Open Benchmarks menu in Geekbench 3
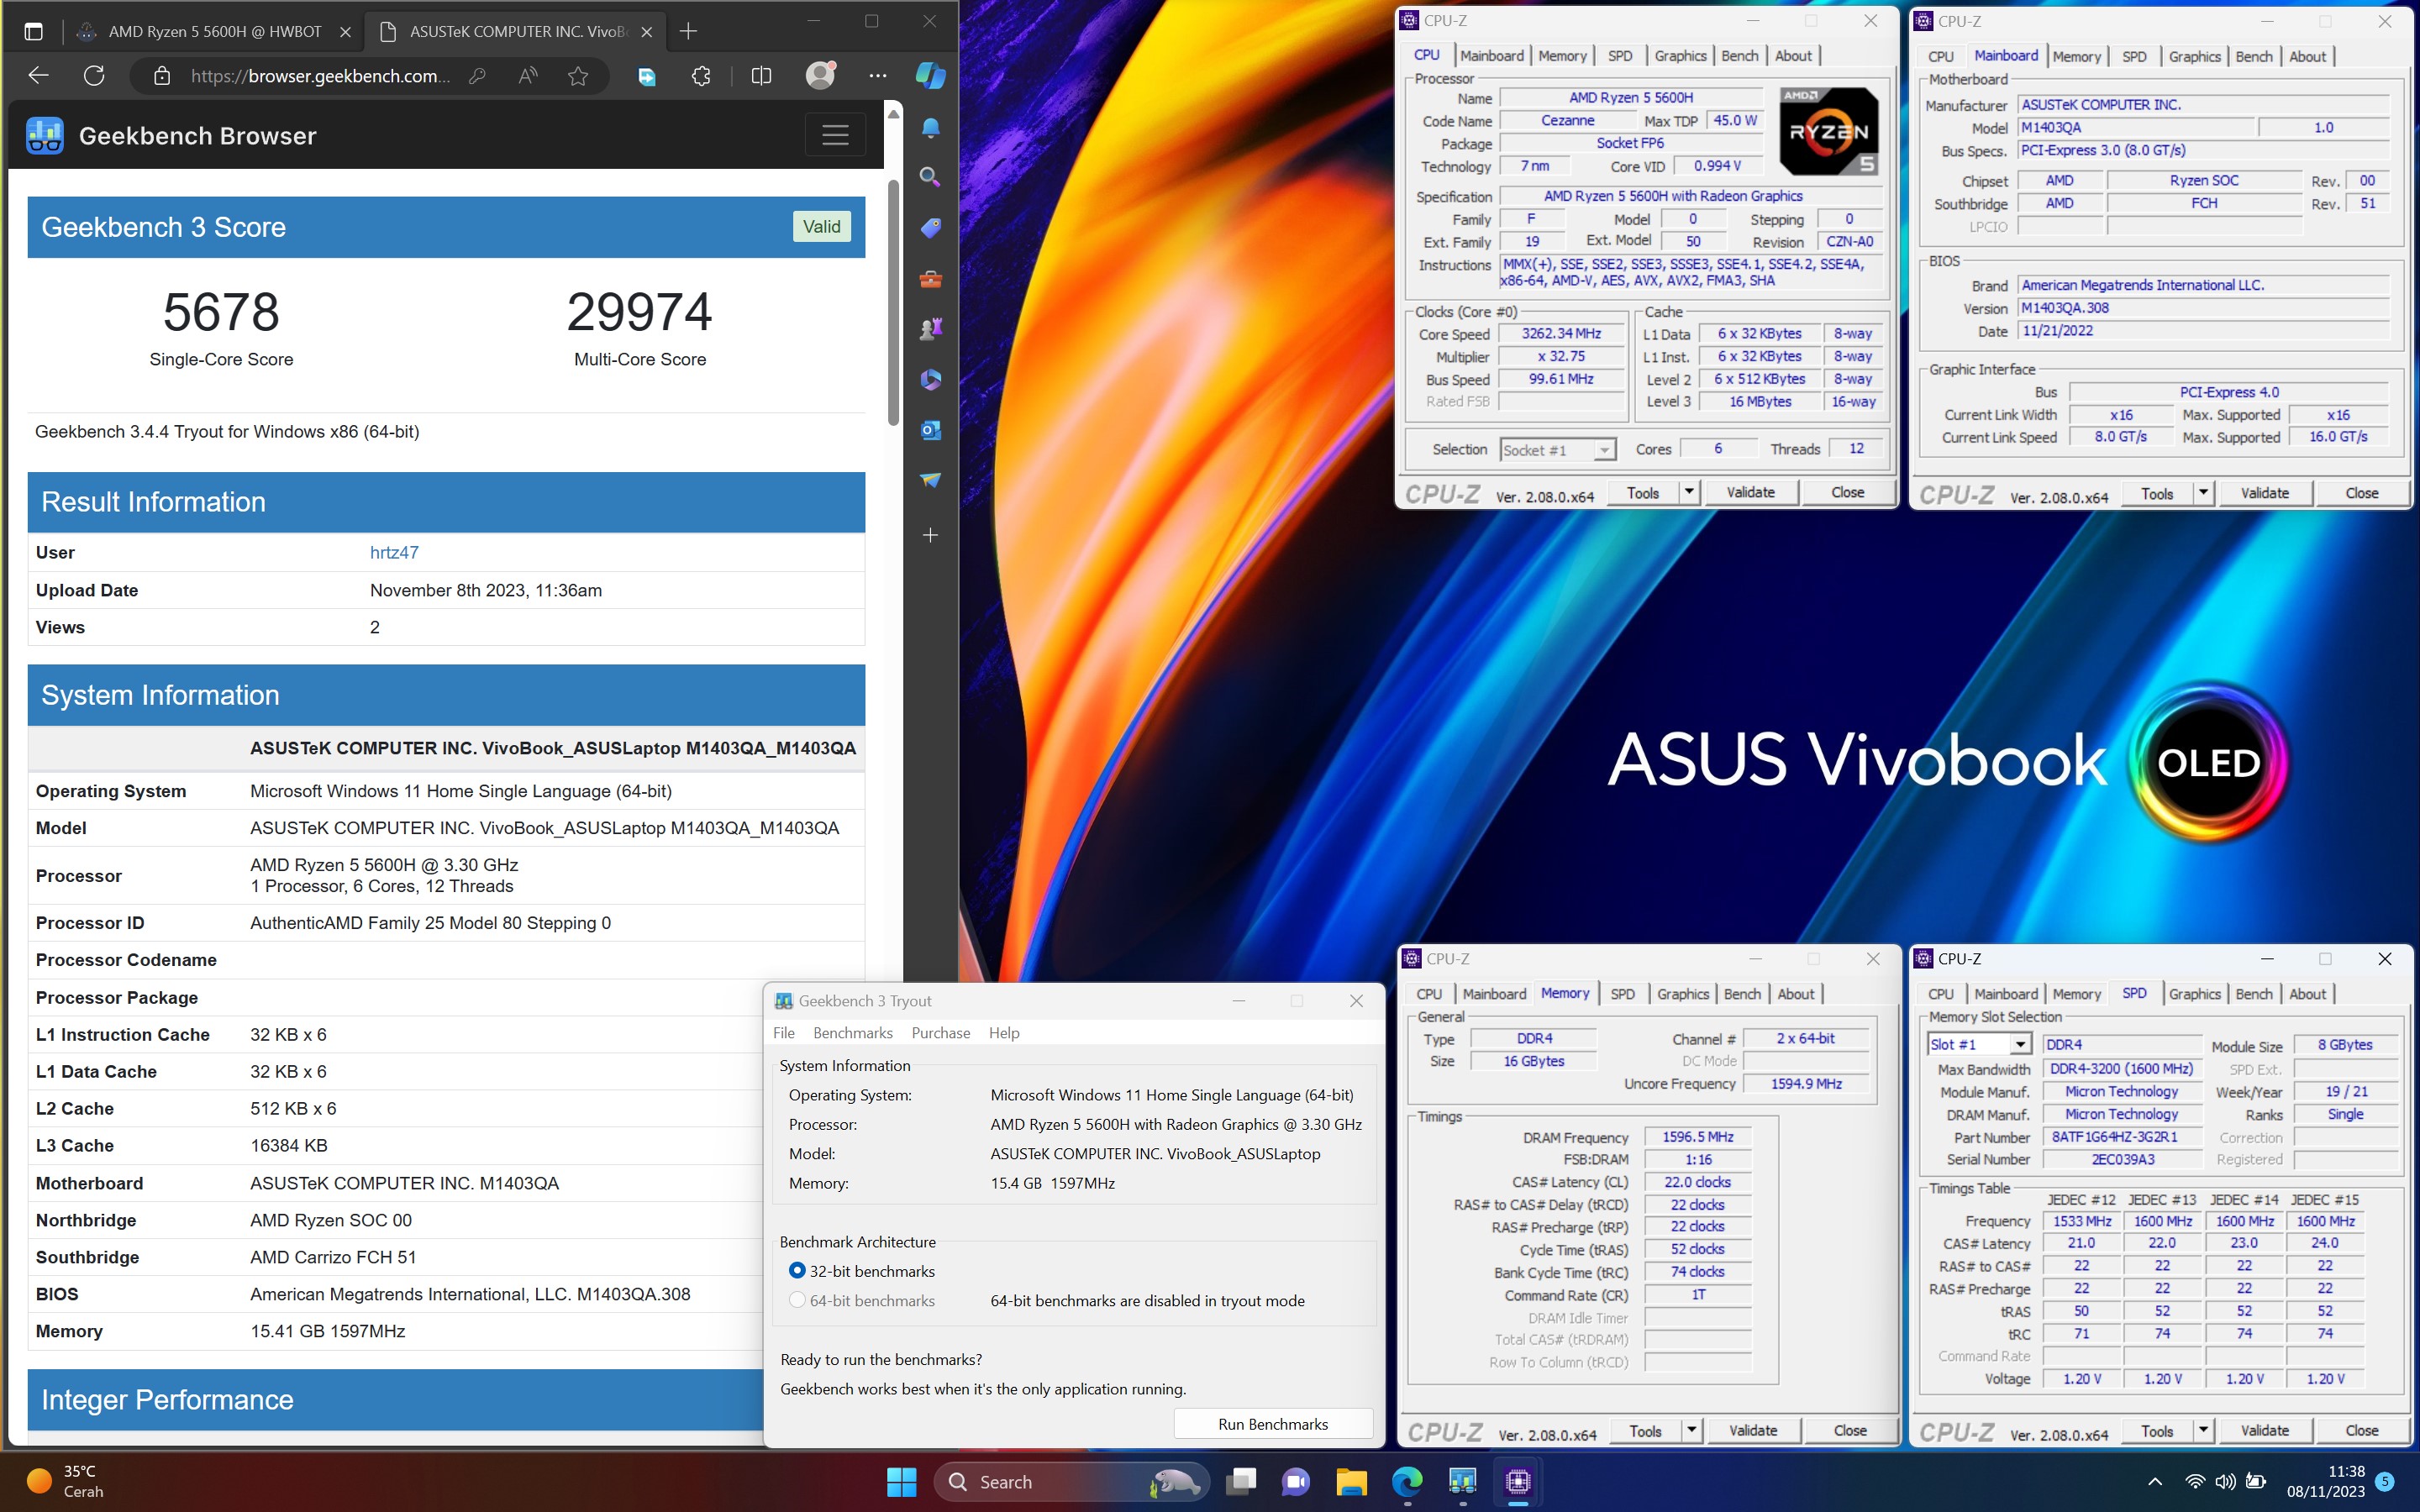 pyautogui.click(x=853, y=1033)
